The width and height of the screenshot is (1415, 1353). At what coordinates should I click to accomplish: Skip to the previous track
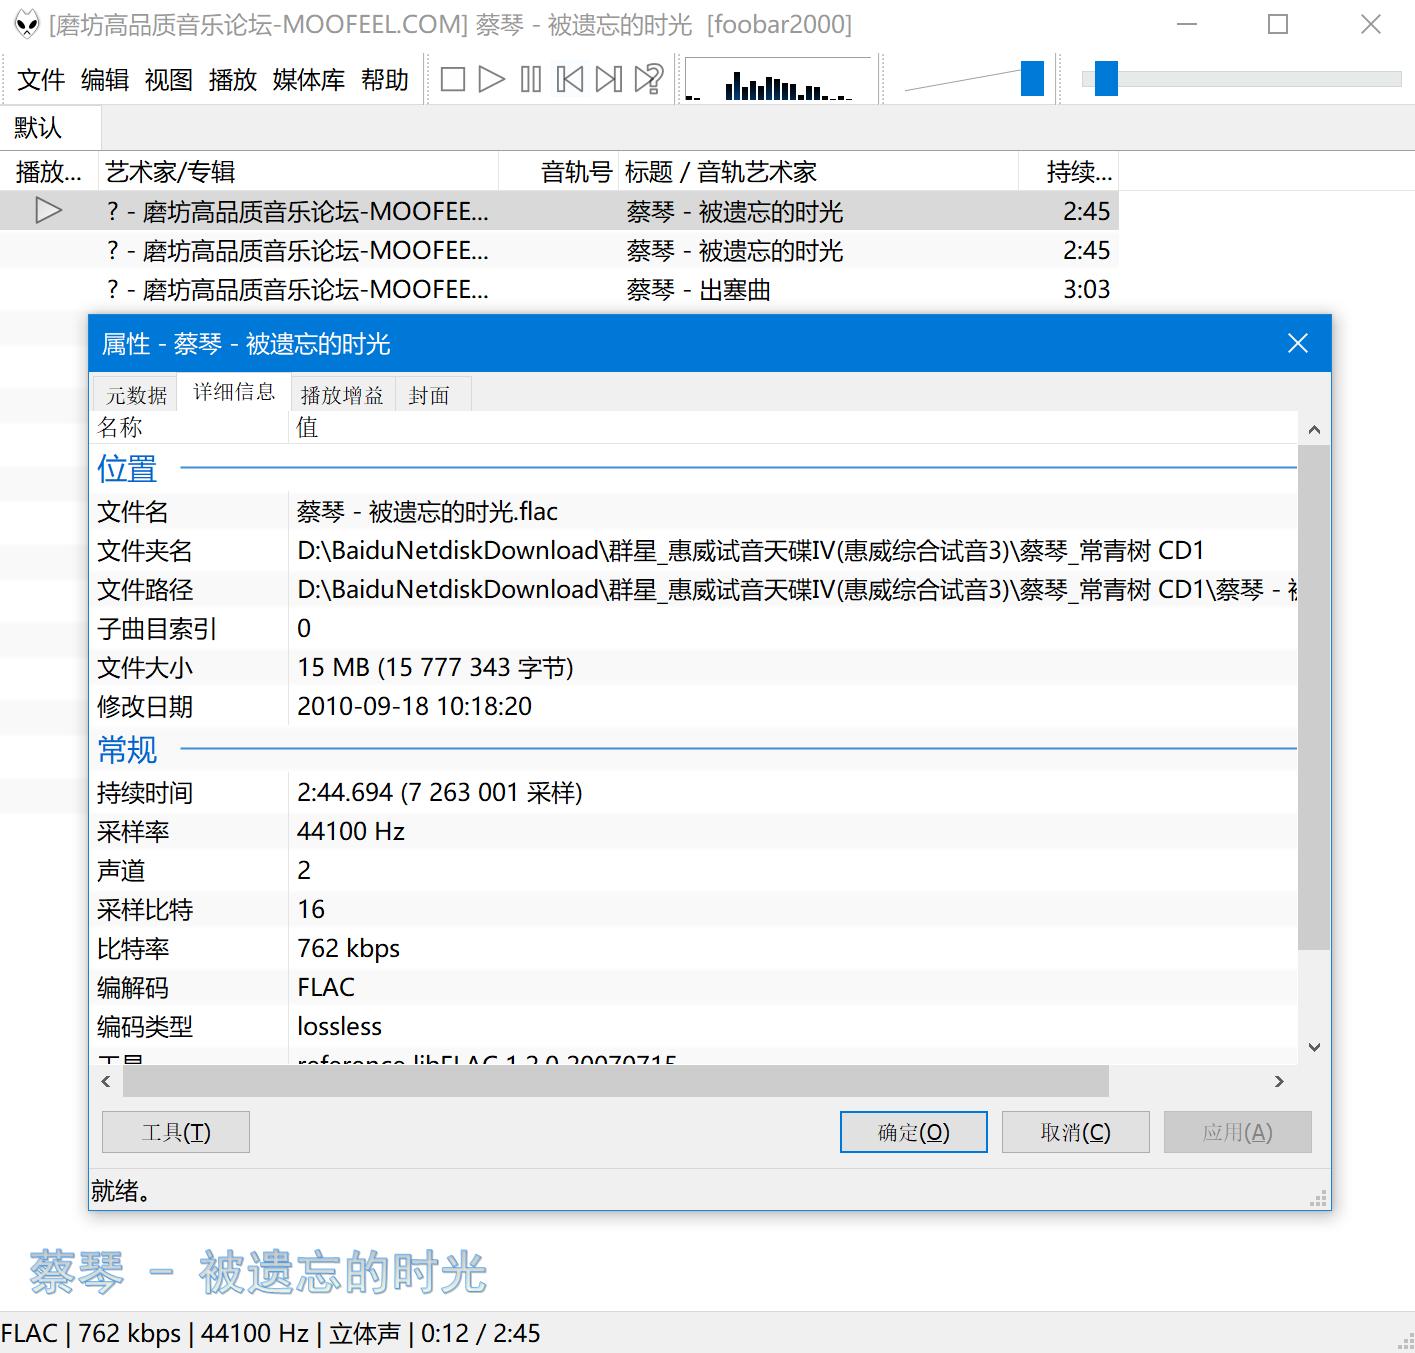[570, 79]
